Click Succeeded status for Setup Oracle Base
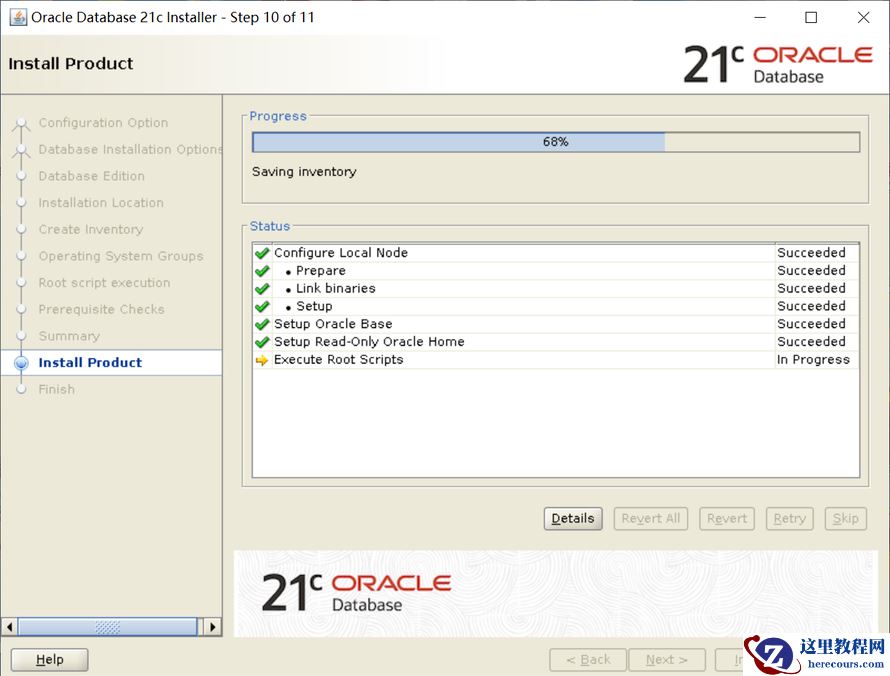Image resolution: width=890 pixels, height=676 pixels. [x=811, y=324]
